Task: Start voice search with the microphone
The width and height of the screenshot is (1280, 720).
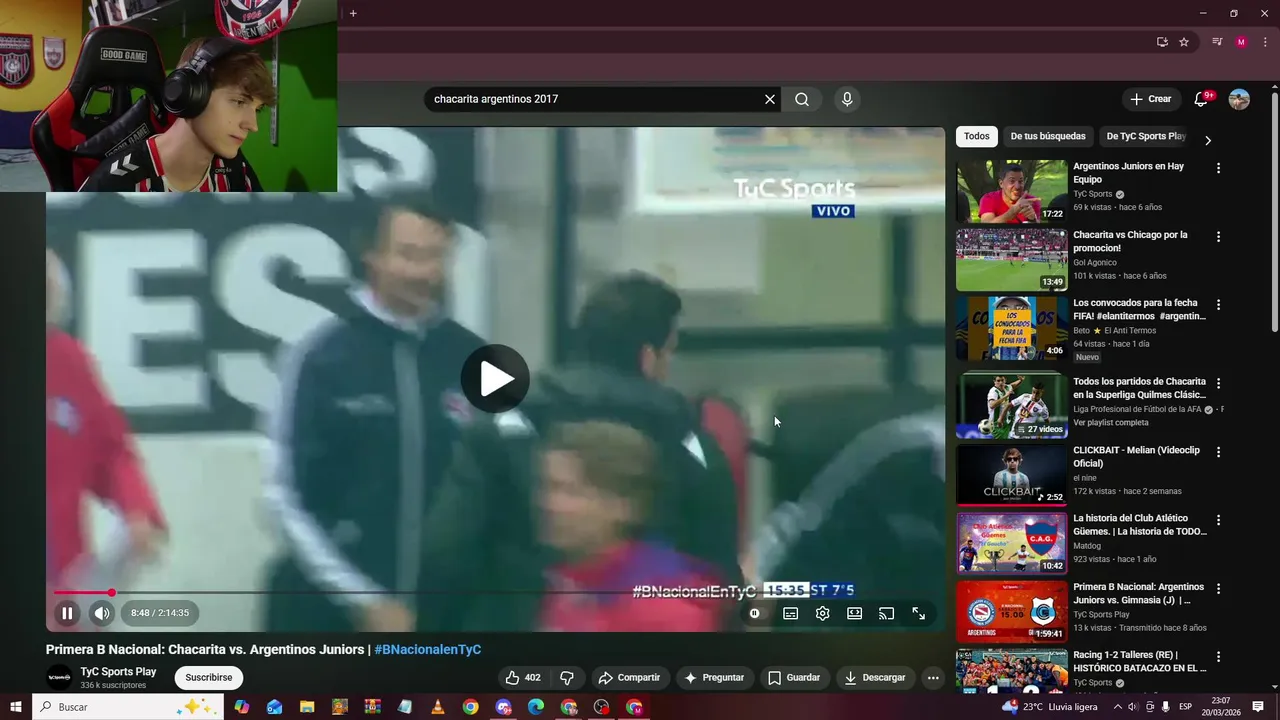Action: 847,99
